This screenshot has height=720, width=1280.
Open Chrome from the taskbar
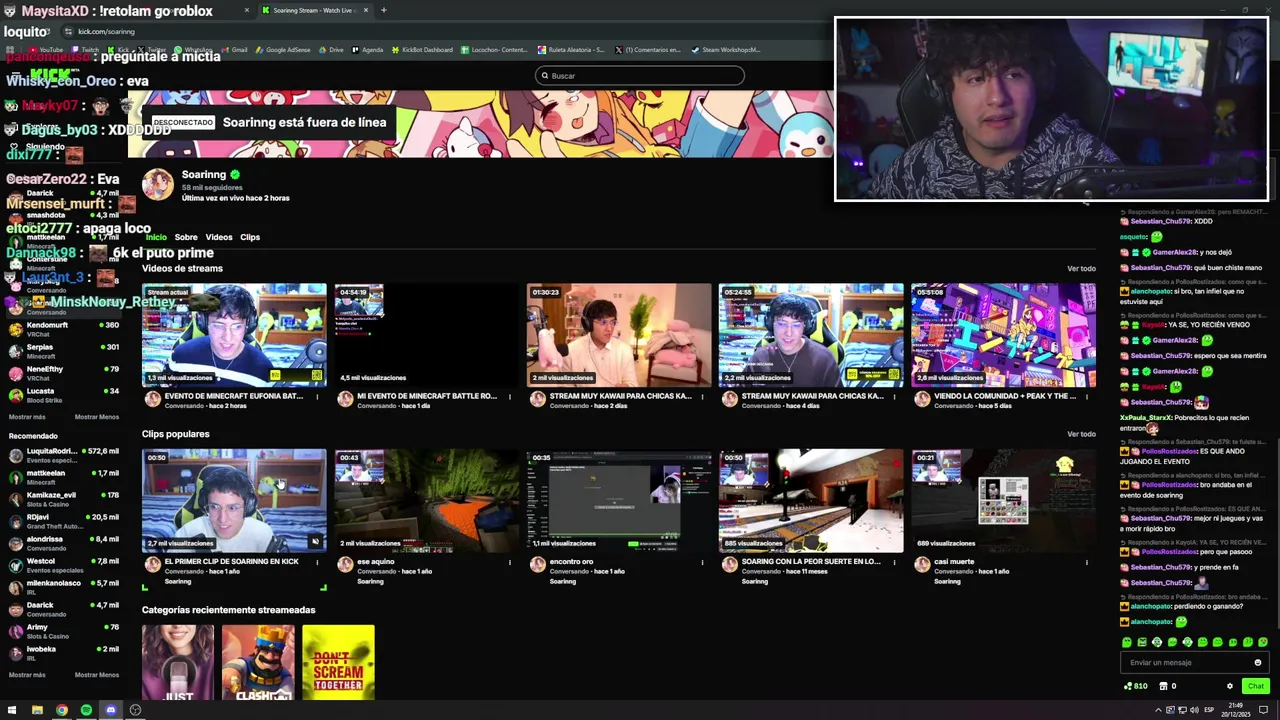62,710
